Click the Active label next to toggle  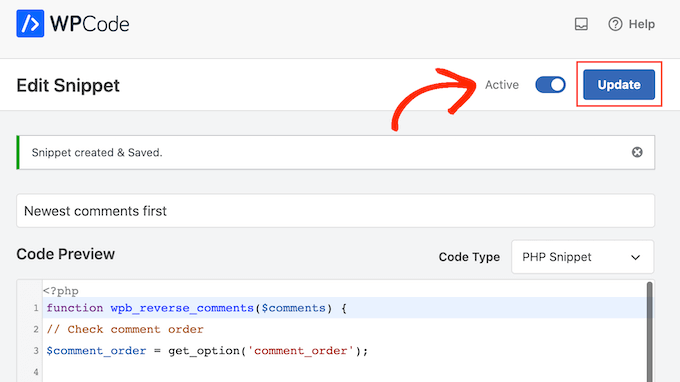502,85
